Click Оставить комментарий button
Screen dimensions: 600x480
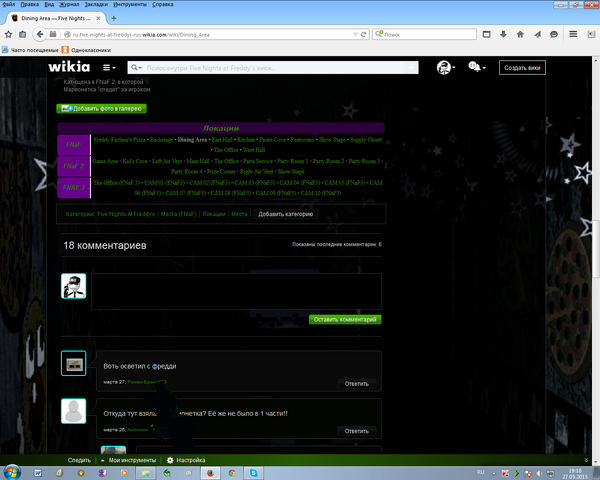click(345, 319)
